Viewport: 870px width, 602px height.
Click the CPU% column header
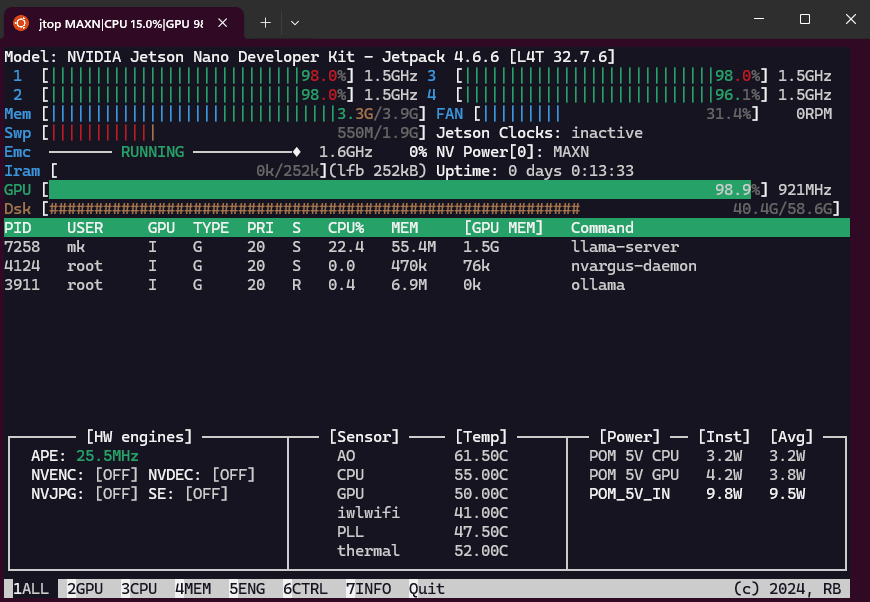coord(346,228)
